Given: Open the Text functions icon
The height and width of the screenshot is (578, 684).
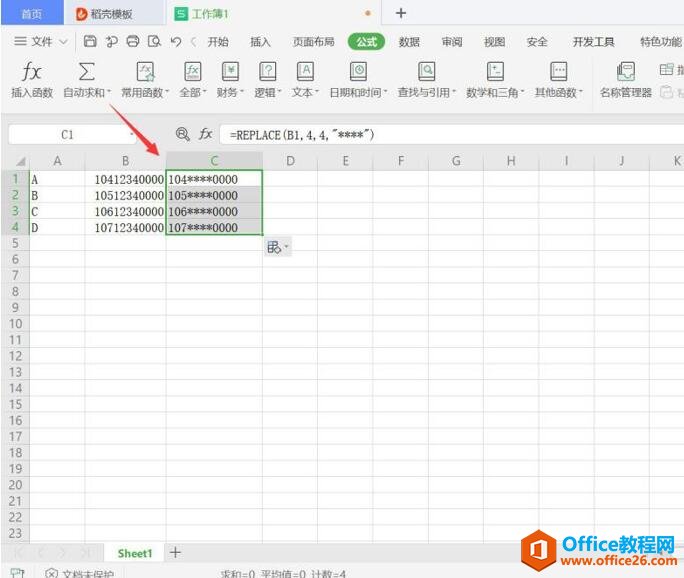Looking at the screenshot, I should pos(305,71).
